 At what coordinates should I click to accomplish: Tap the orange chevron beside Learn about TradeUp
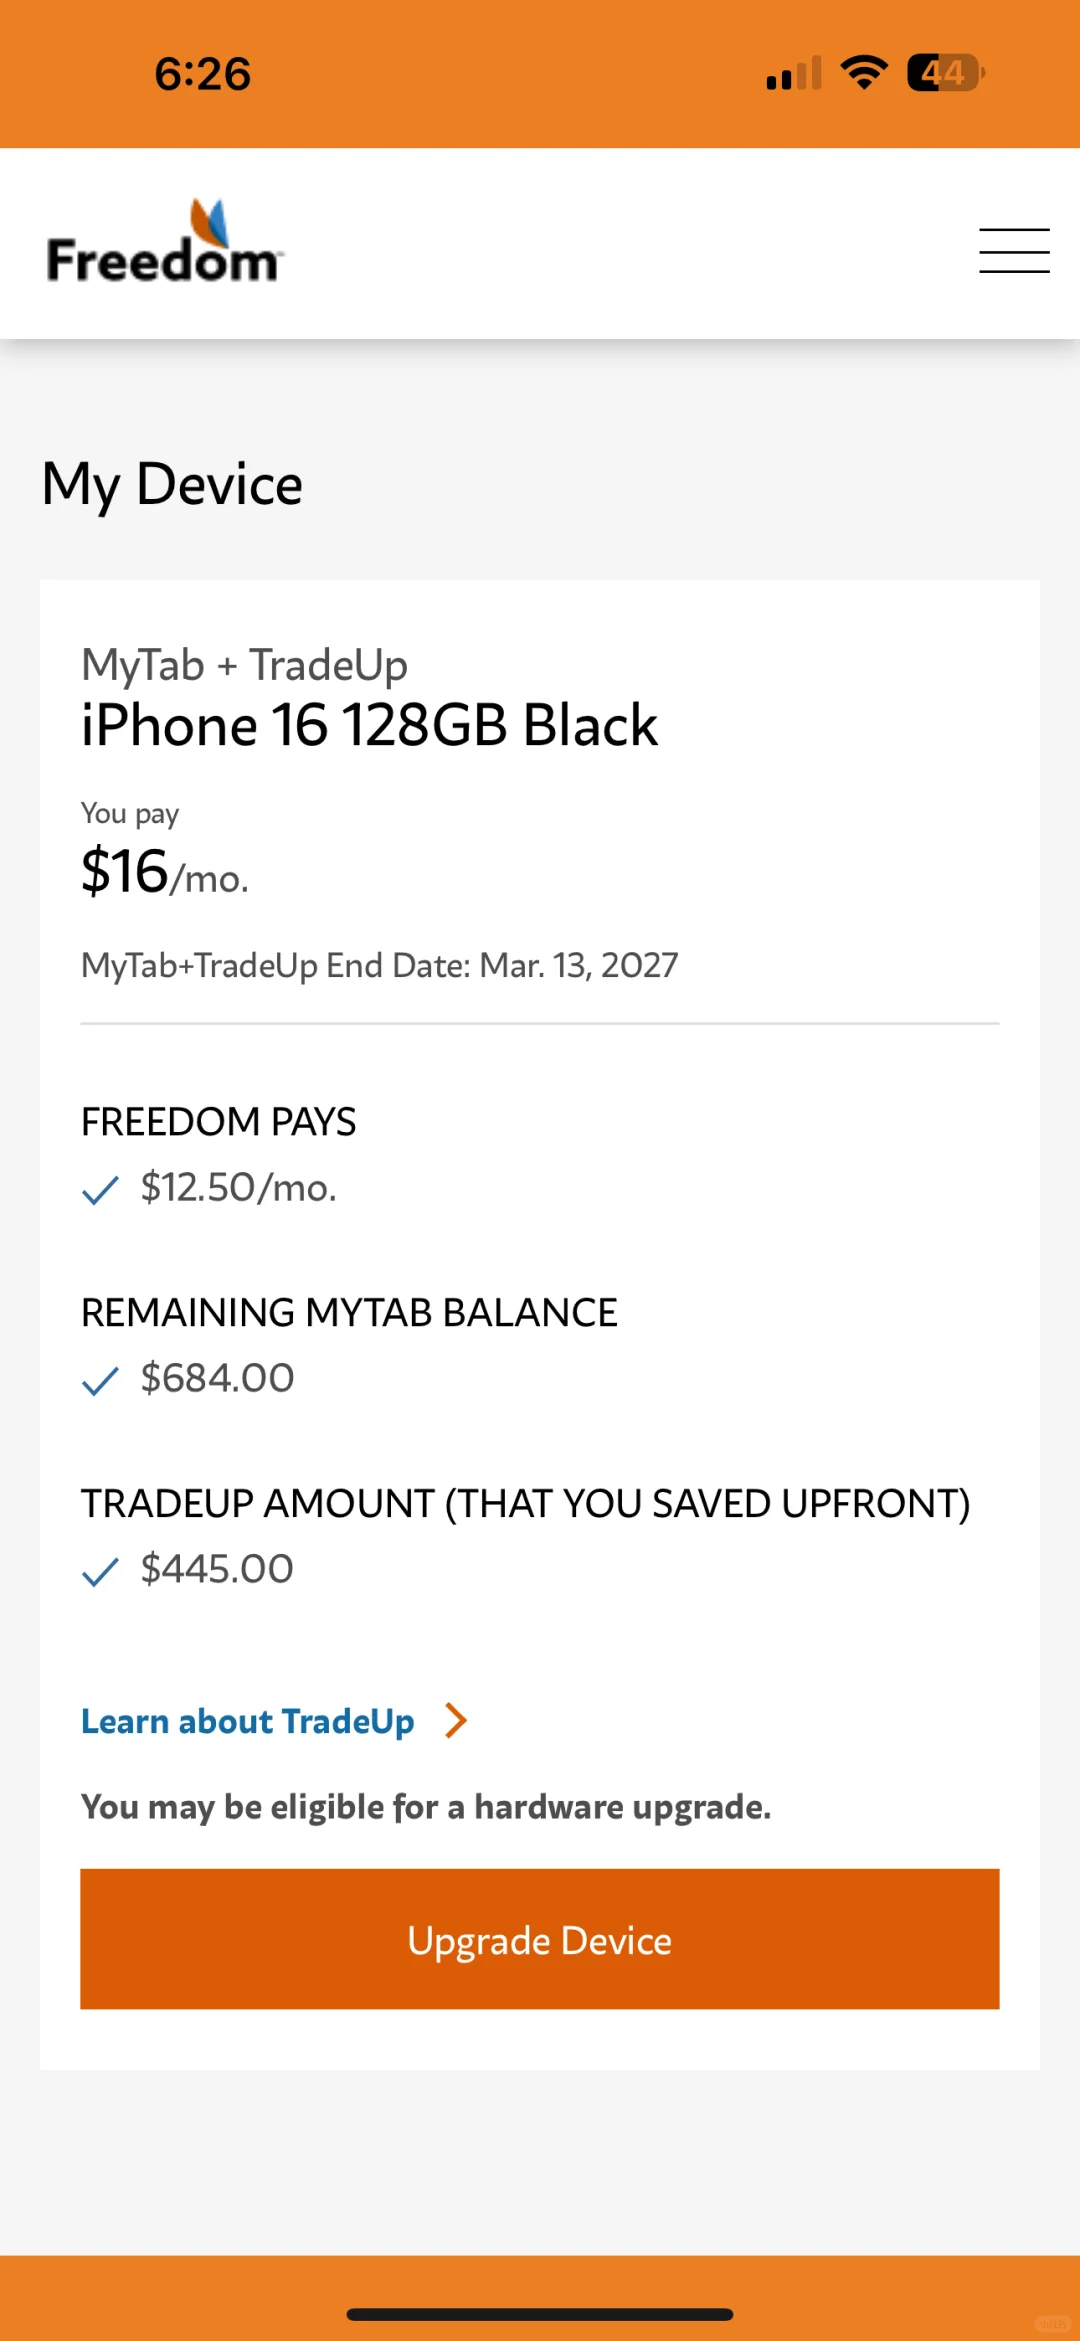click(x=456, y=1721)
